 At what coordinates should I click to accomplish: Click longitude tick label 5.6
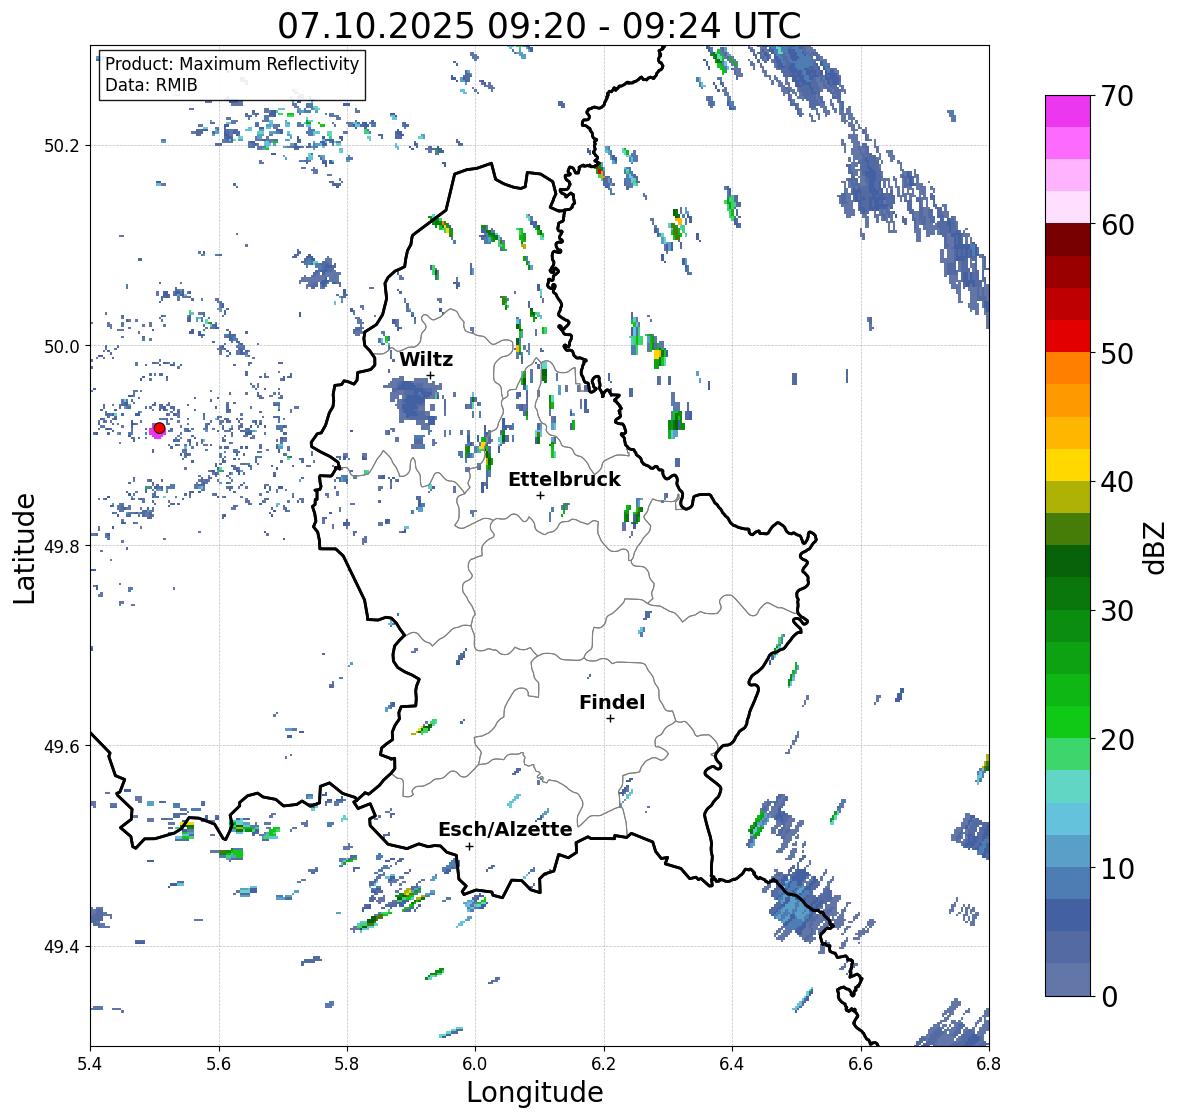pyautogui.click(x=219, y=1064)
